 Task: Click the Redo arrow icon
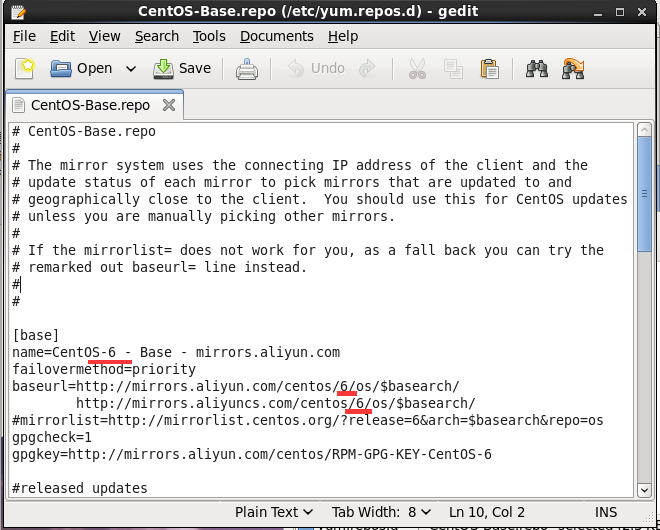367,69
